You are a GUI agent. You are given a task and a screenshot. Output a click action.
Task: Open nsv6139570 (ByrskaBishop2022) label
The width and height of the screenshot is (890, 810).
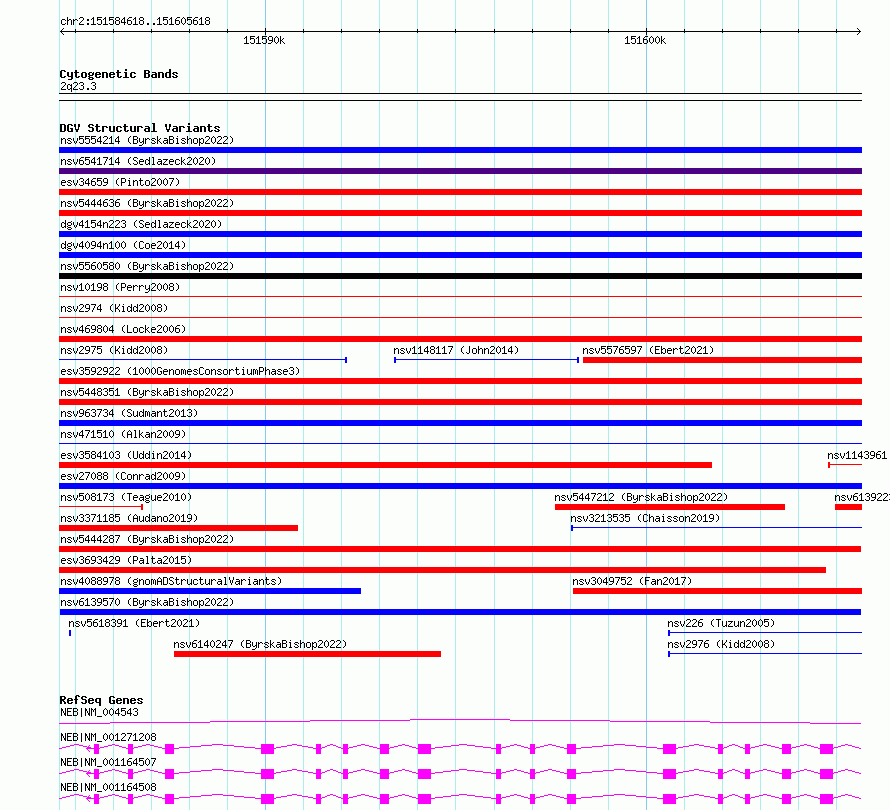pyautogui.click(x=147, y=602)
